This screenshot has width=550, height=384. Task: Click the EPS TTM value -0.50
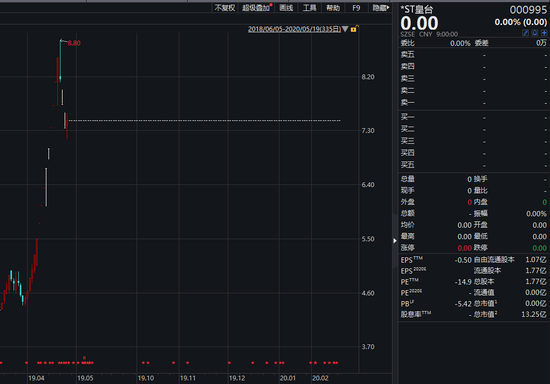coord(463,260)
